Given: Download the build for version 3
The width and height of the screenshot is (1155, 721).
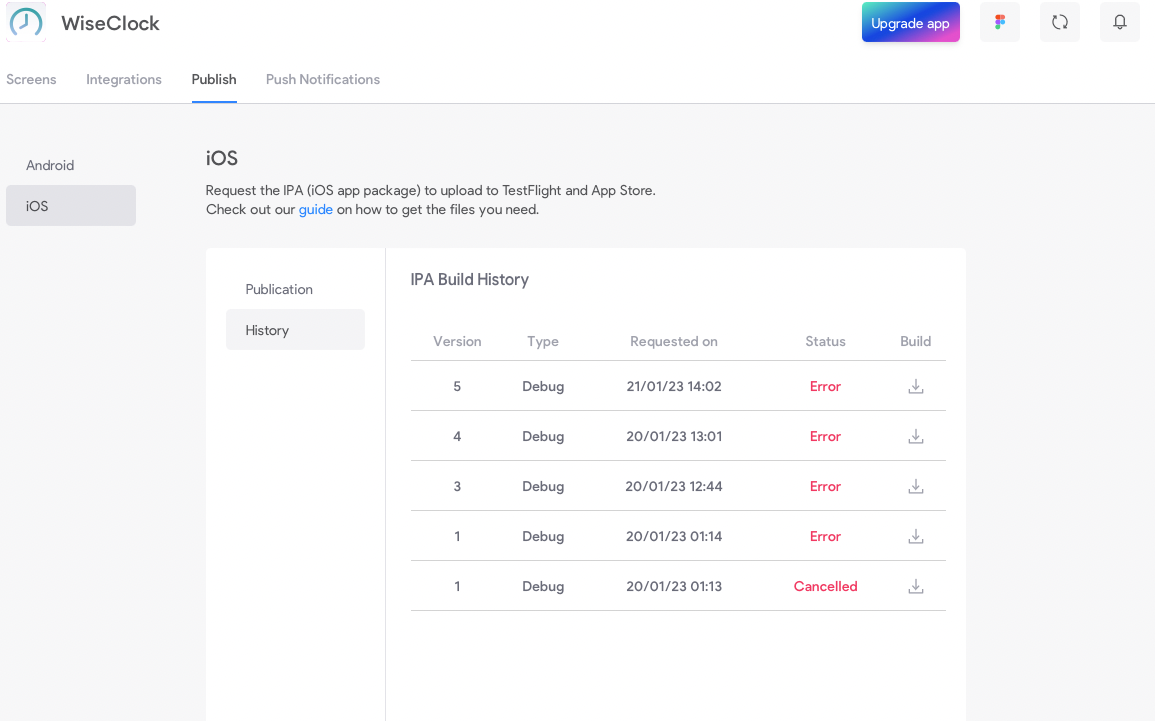Looking at the screenshot, I should coord(916,487).
